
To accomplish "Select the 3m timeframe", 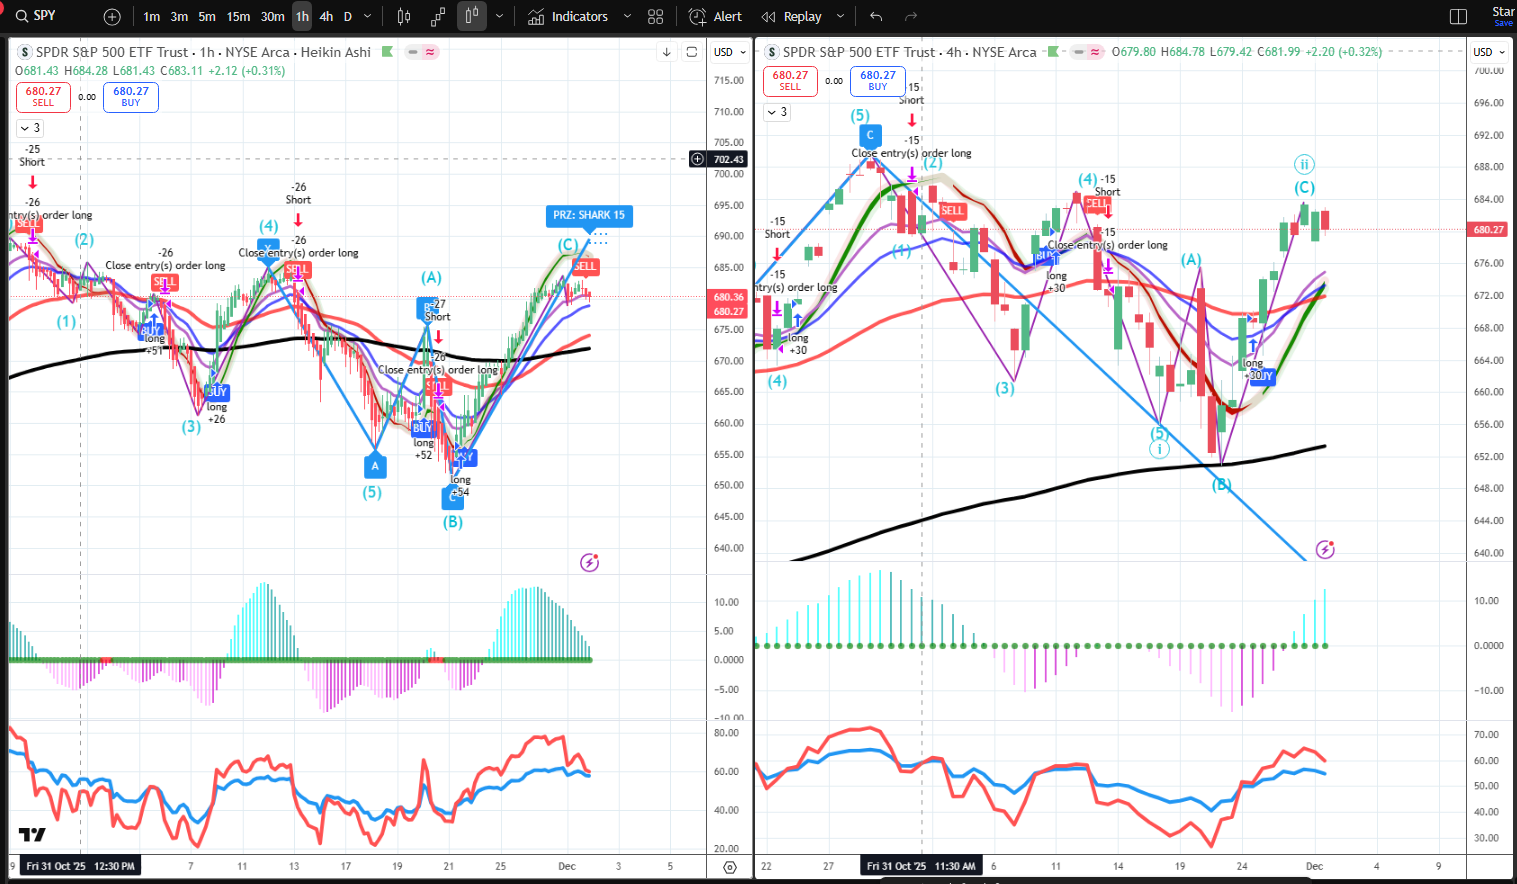I will click(x=179, y=16).
